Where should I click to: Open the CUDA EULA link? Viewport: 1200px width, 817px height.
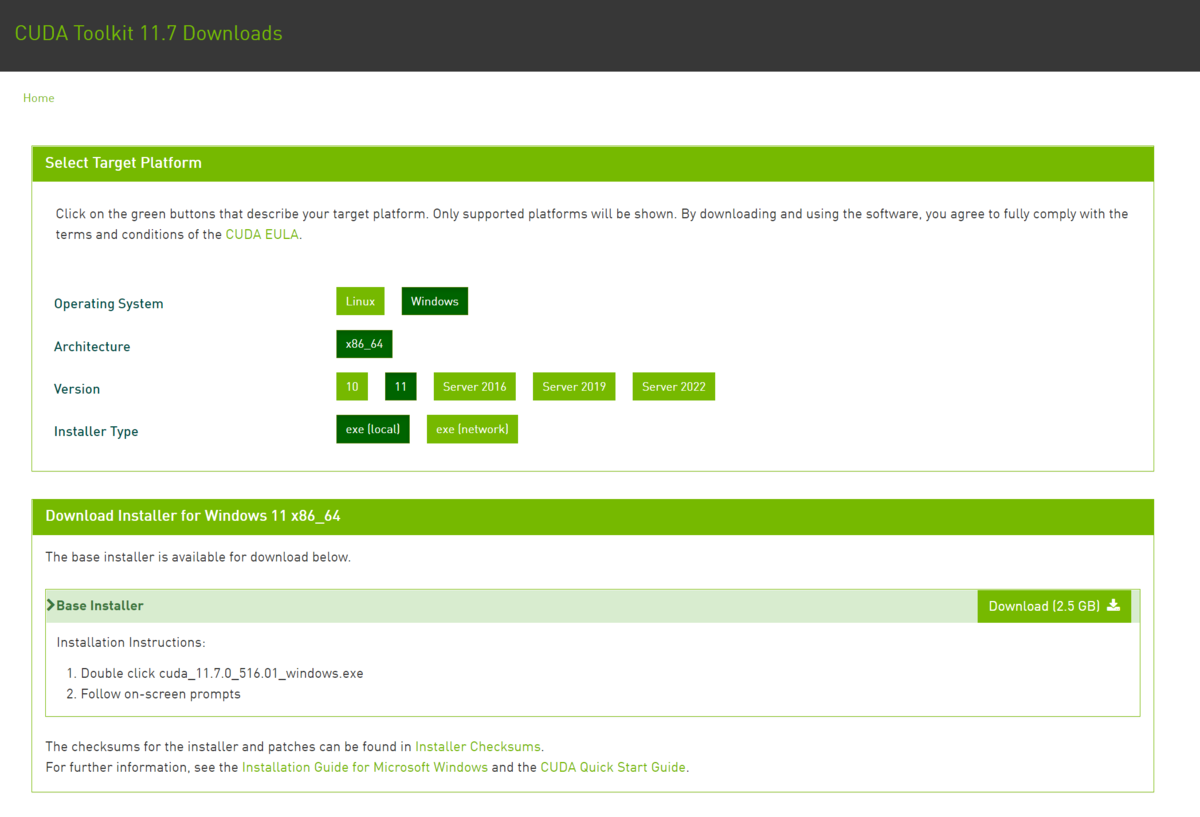point(262,235)
